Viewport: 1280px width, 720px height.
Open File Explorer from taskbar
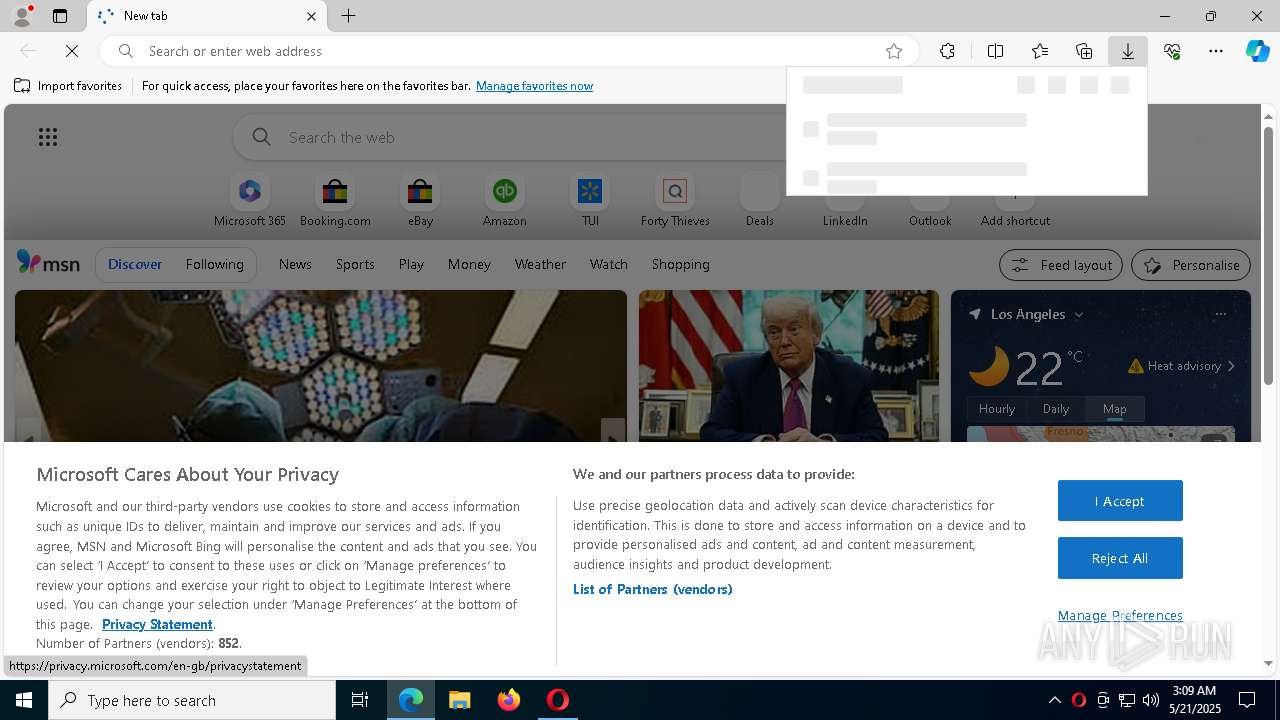click(460, 700)
